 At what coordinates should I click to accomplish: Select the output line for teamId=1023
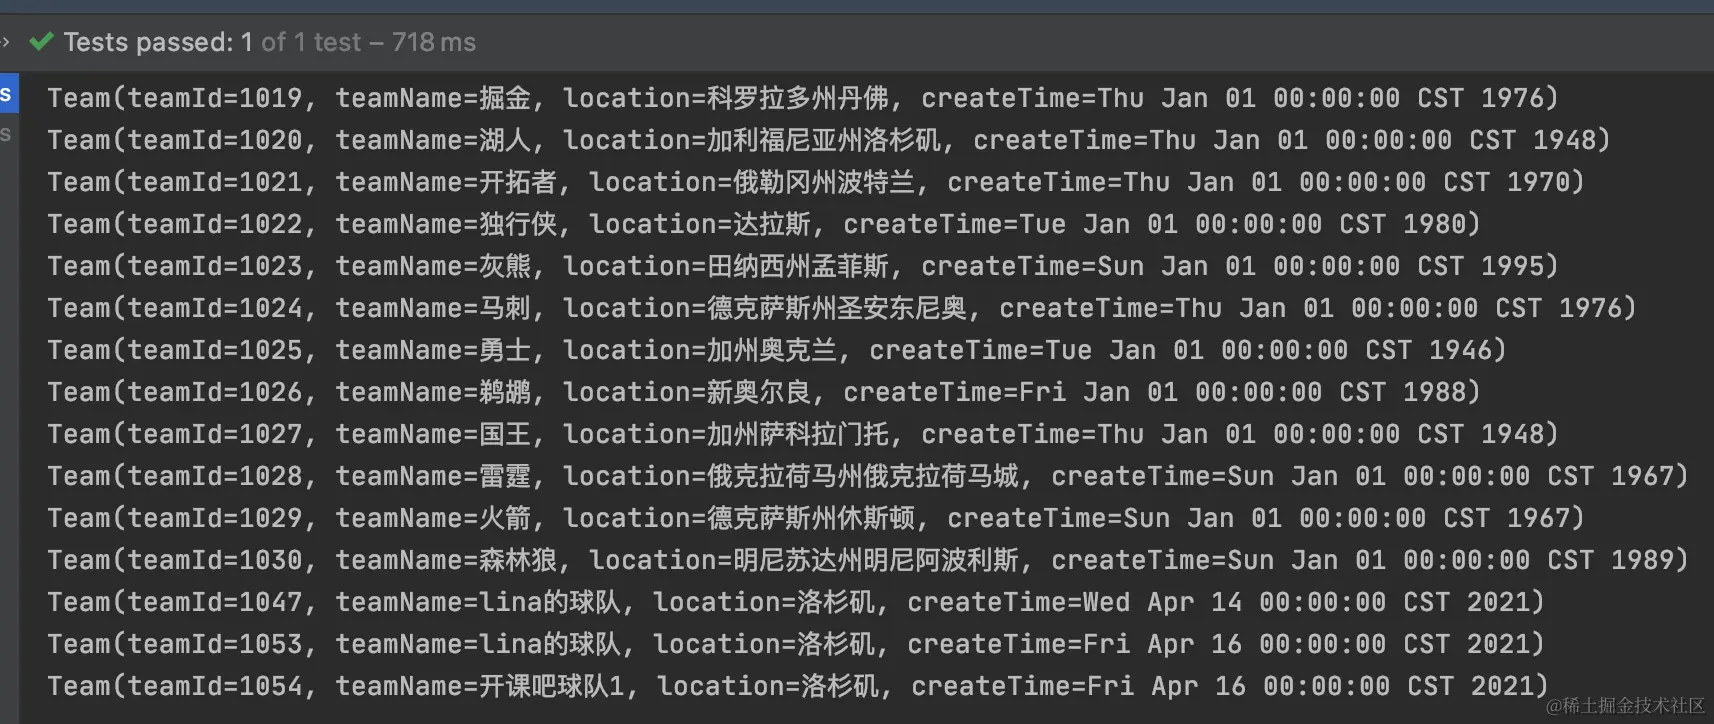[x=803, y=266]
